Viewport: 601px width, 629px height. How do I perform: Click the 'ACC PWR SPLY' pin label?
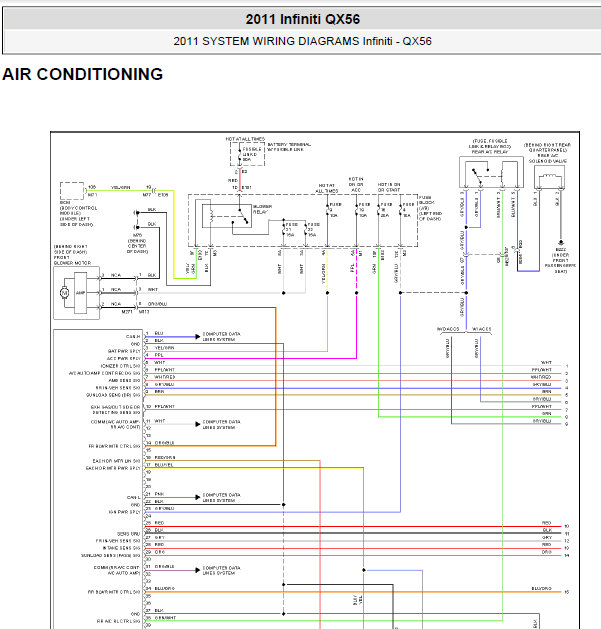pos(124,358)
